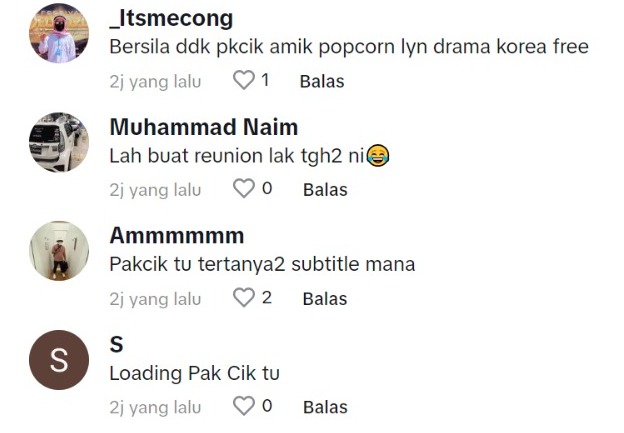Reply to _Itsmecong's popcorn comment
The width and height of the screenshot is (624, 433).
(x=321, y=81)
